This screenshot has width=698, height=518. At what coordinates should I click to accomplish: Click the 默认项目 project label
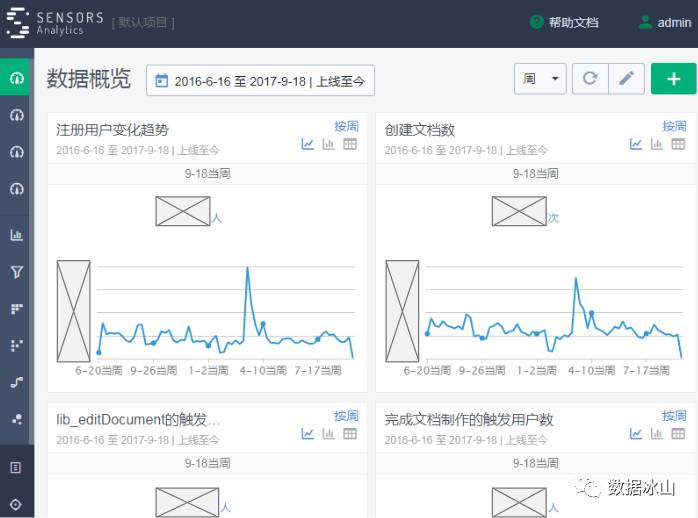[143, 23]
